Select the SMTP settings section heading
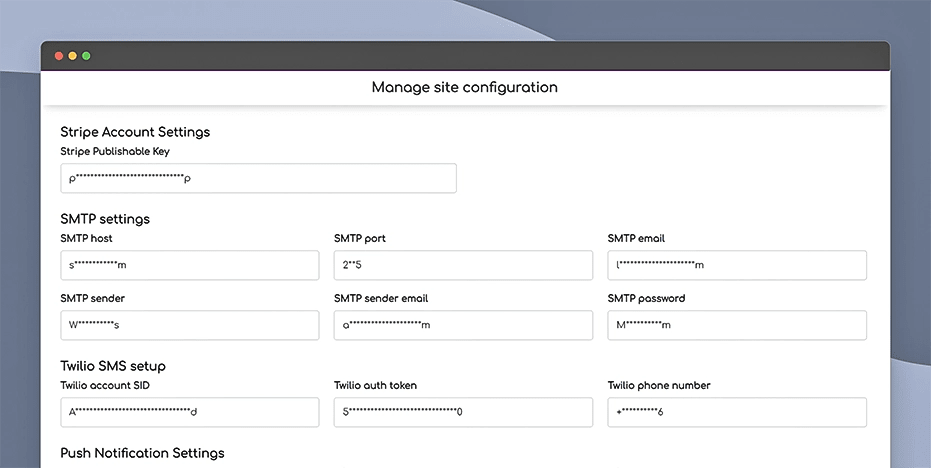This screenshot has height=468, width=931. pos(105,219)
